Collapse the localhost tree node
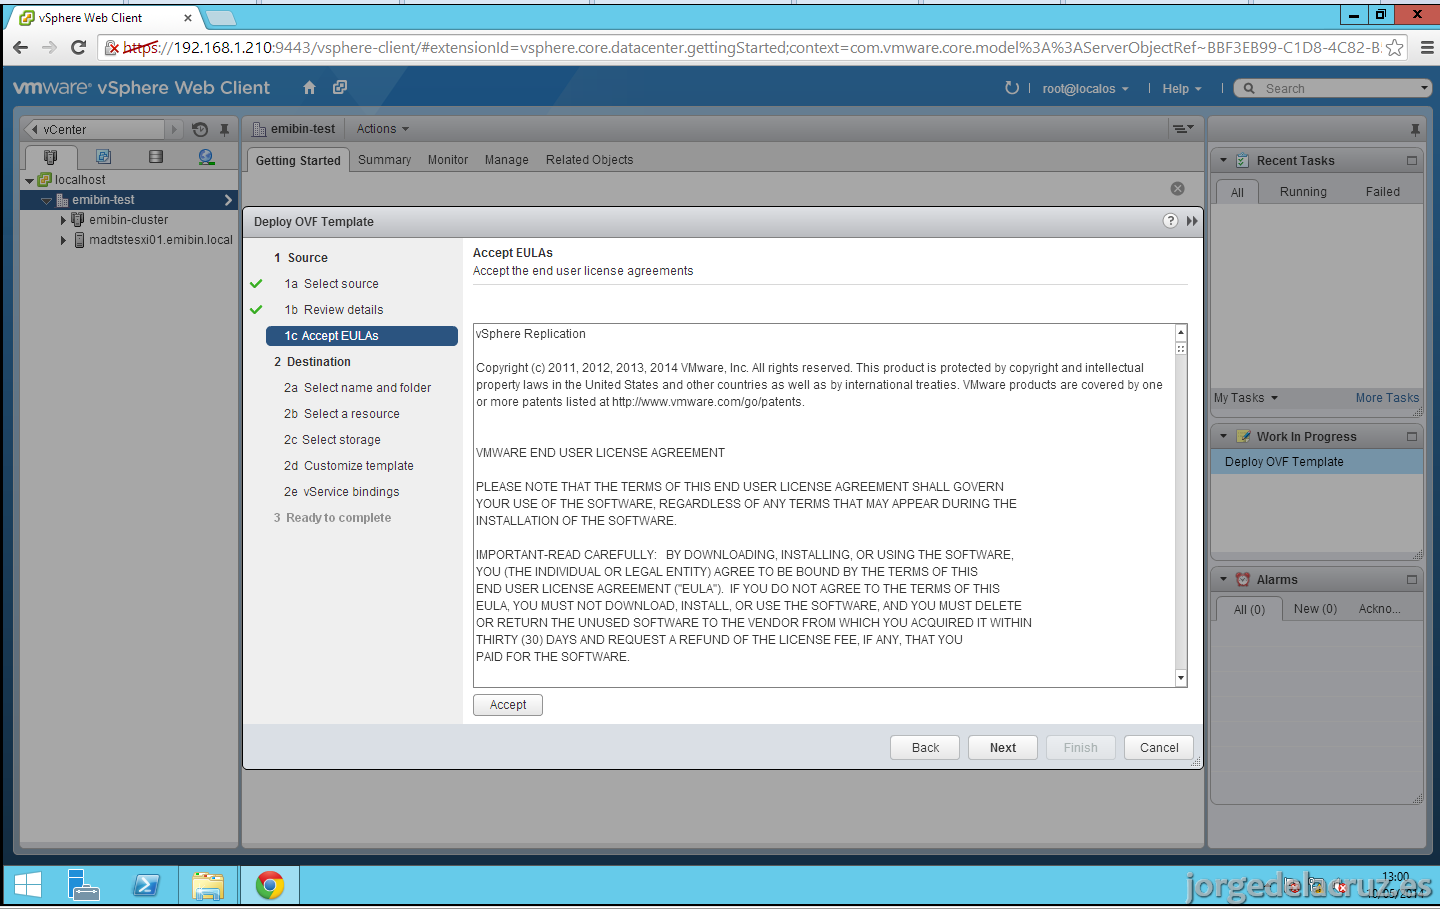Screen dimensions: 1440x910 29,181
